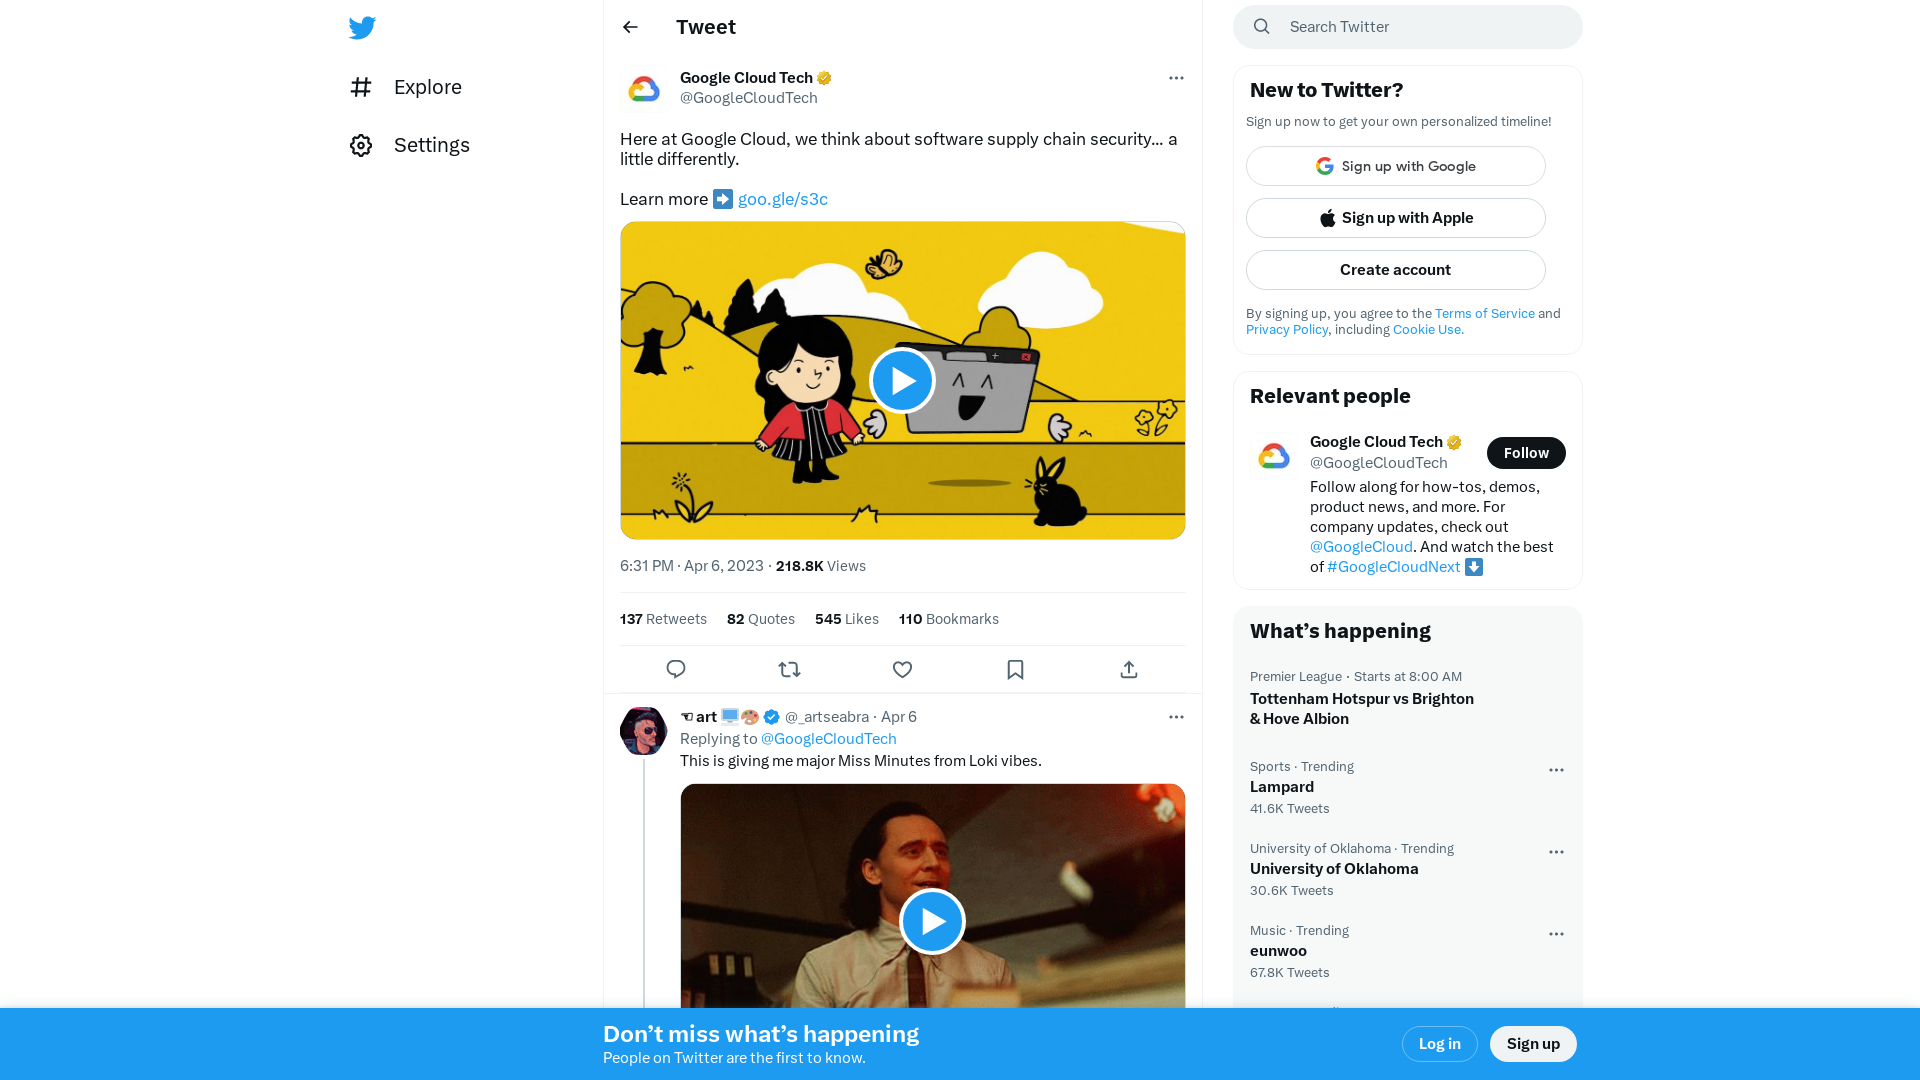Click the bookmark icon on tweet
1920x1080 pixels.
(1015, 669)
